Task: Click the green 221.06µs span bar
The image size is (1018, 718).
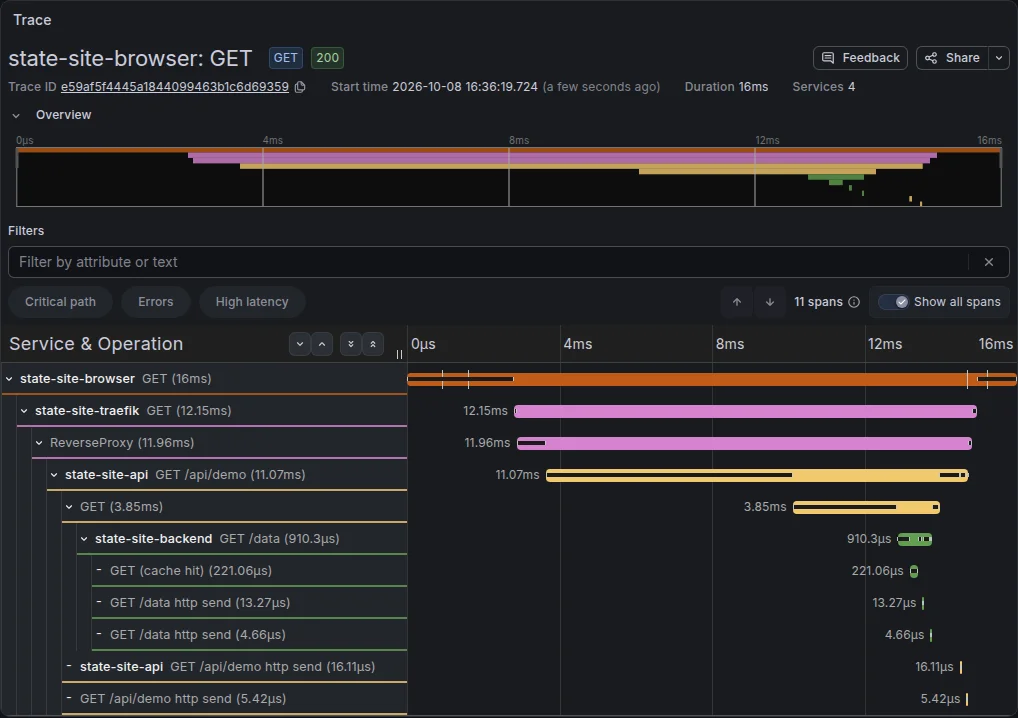Action: [914, 571]
